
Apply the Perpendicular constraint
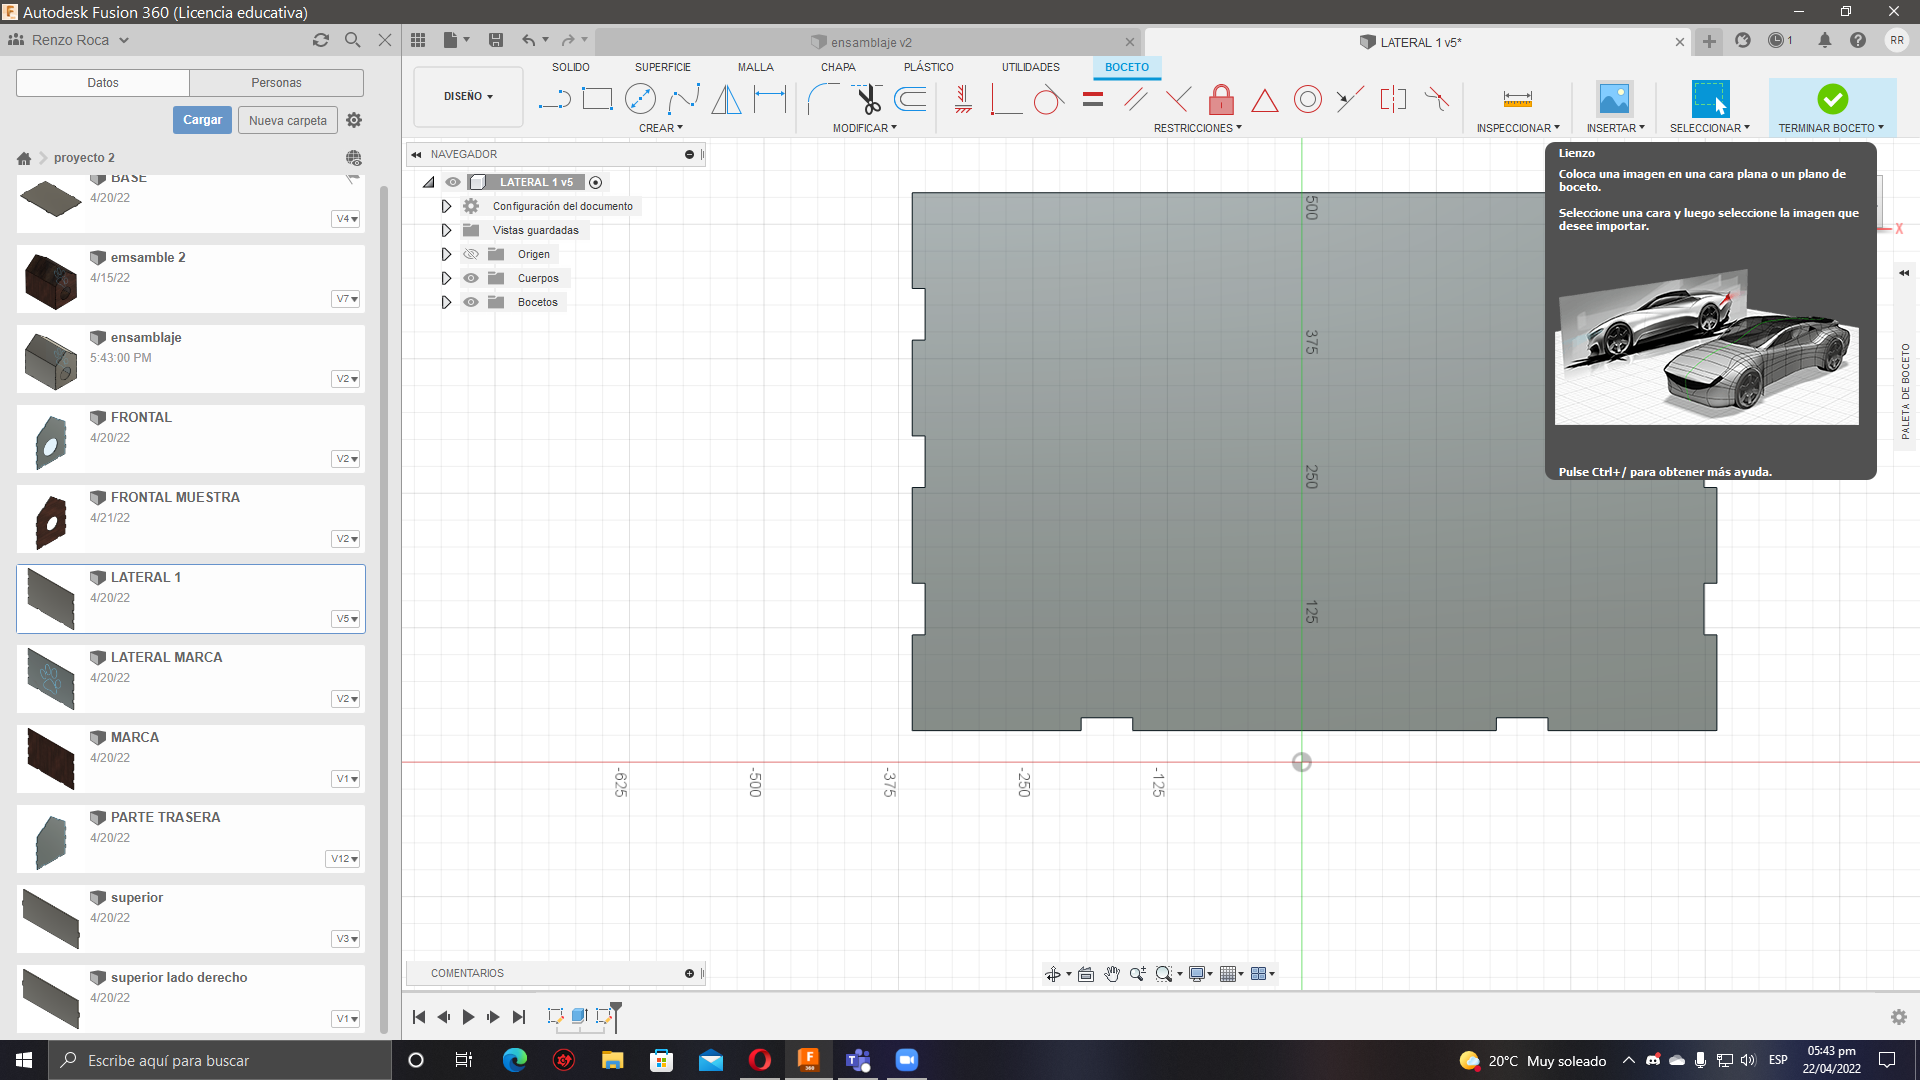point(1178,99)
